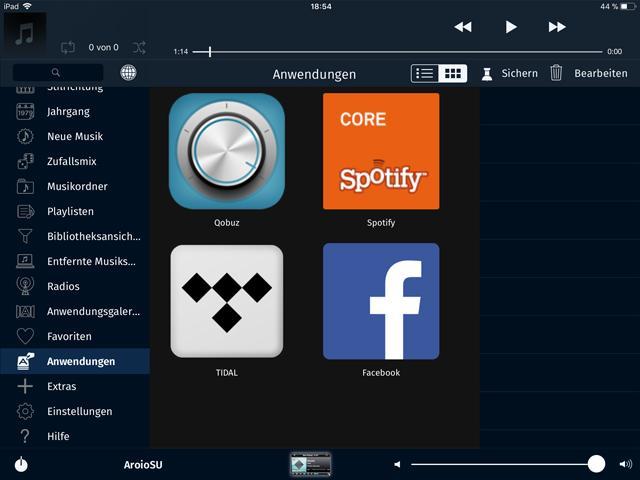640x480 pixels.
Task: Click the Jahrgang calendar icon
Action: (x=25, y=111)
